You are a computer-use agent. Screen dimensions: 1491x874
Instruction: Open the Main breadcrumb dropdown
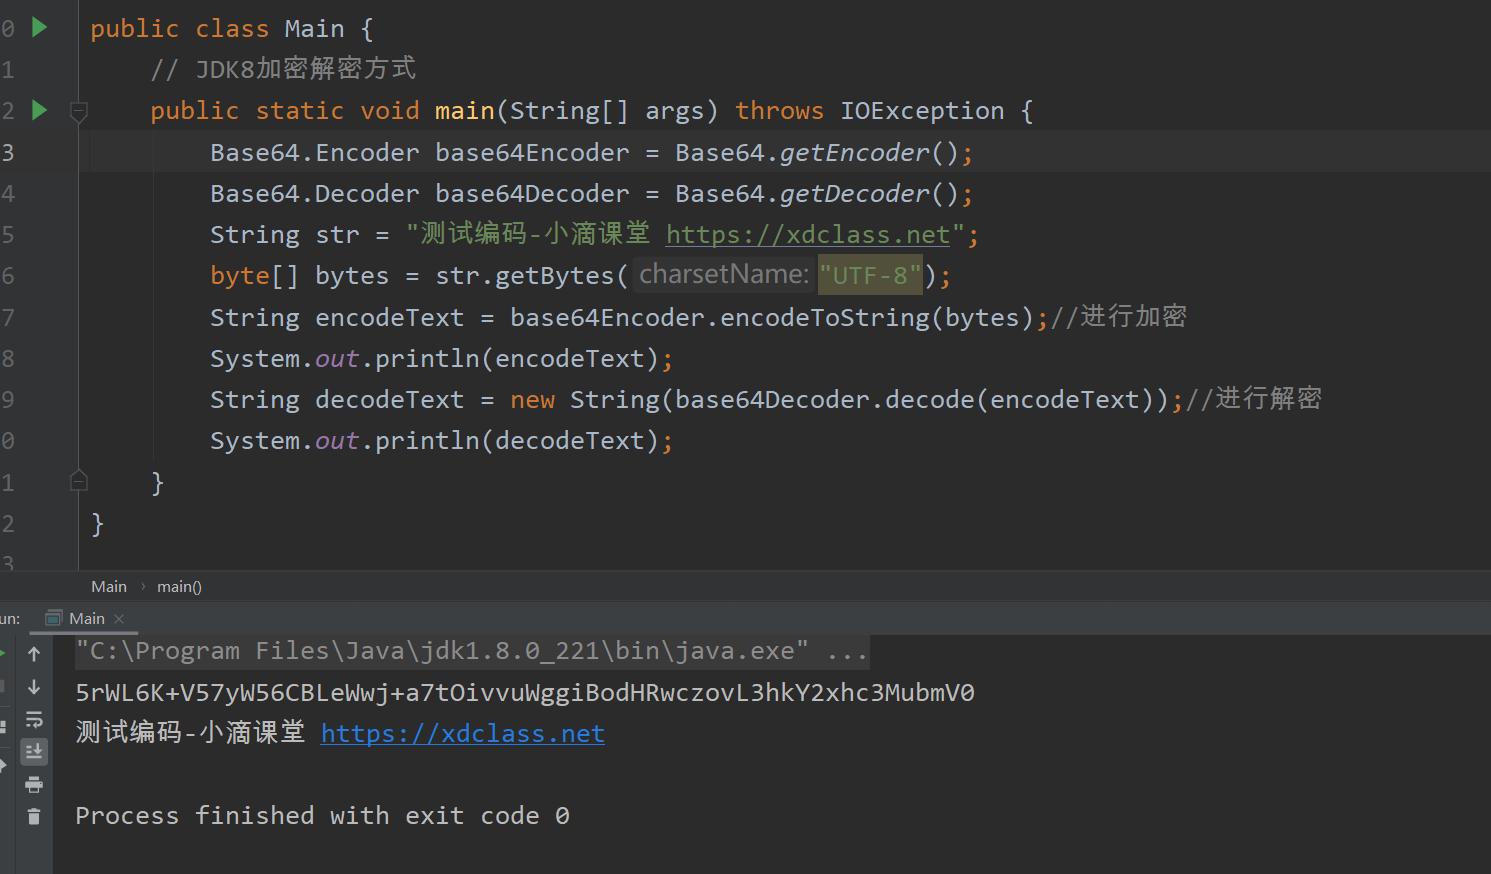point(108,586)
